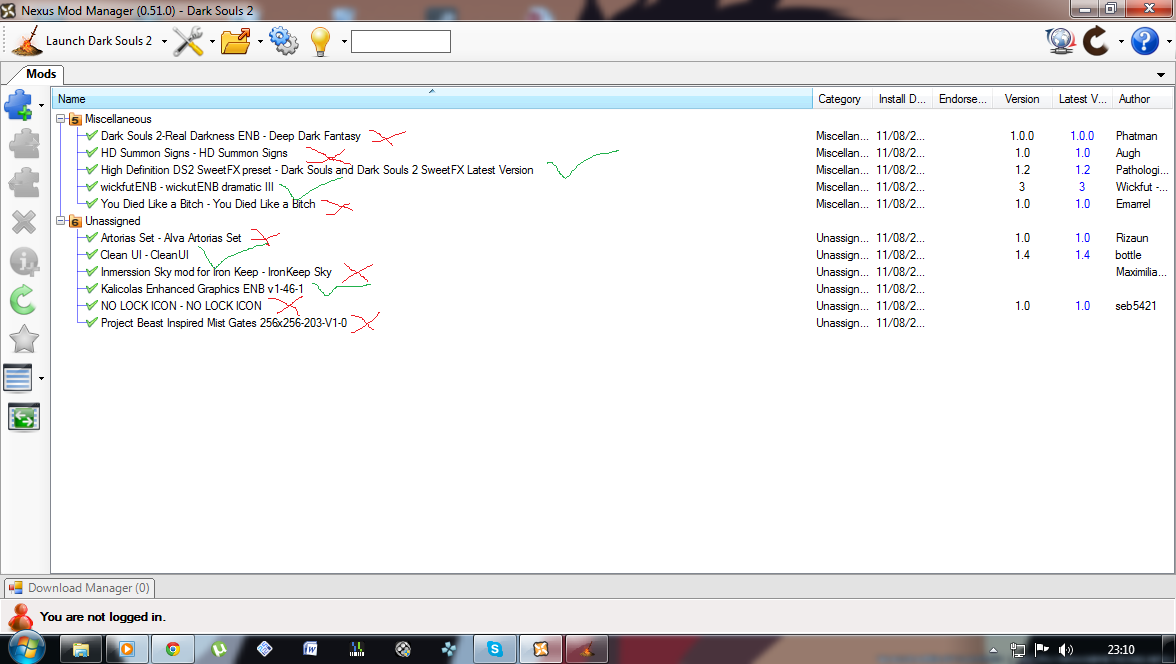Image resolution: width=1176 pixels, height=664 pixels.
Task: Expand the Add Mod dropdown arrow
Action: tap(41, 105)
